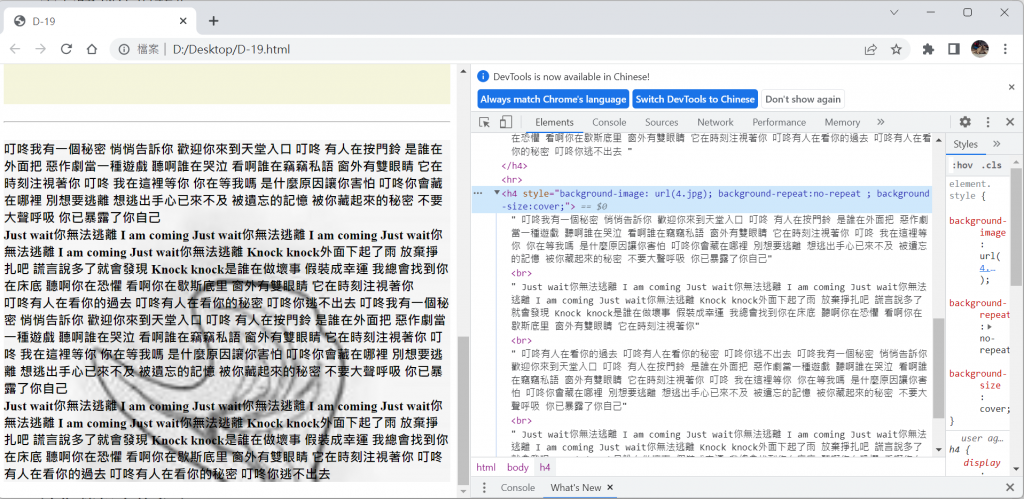This screenshot has width=1024, height=499.
Task: Close the DevTools panel
Action: tap(1010, 122)
